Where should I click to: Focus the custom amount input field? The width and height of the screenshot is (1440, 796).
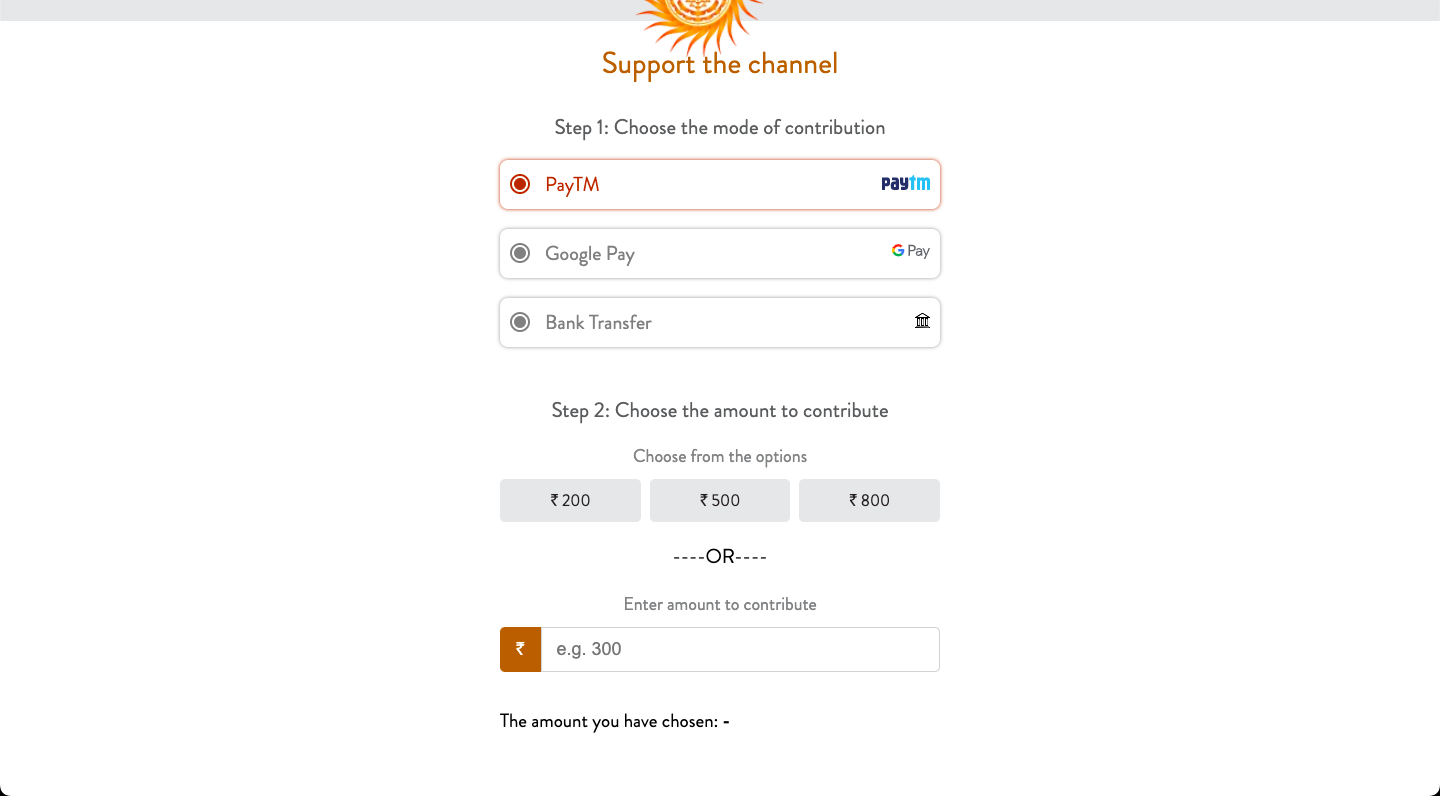point(740,650)
